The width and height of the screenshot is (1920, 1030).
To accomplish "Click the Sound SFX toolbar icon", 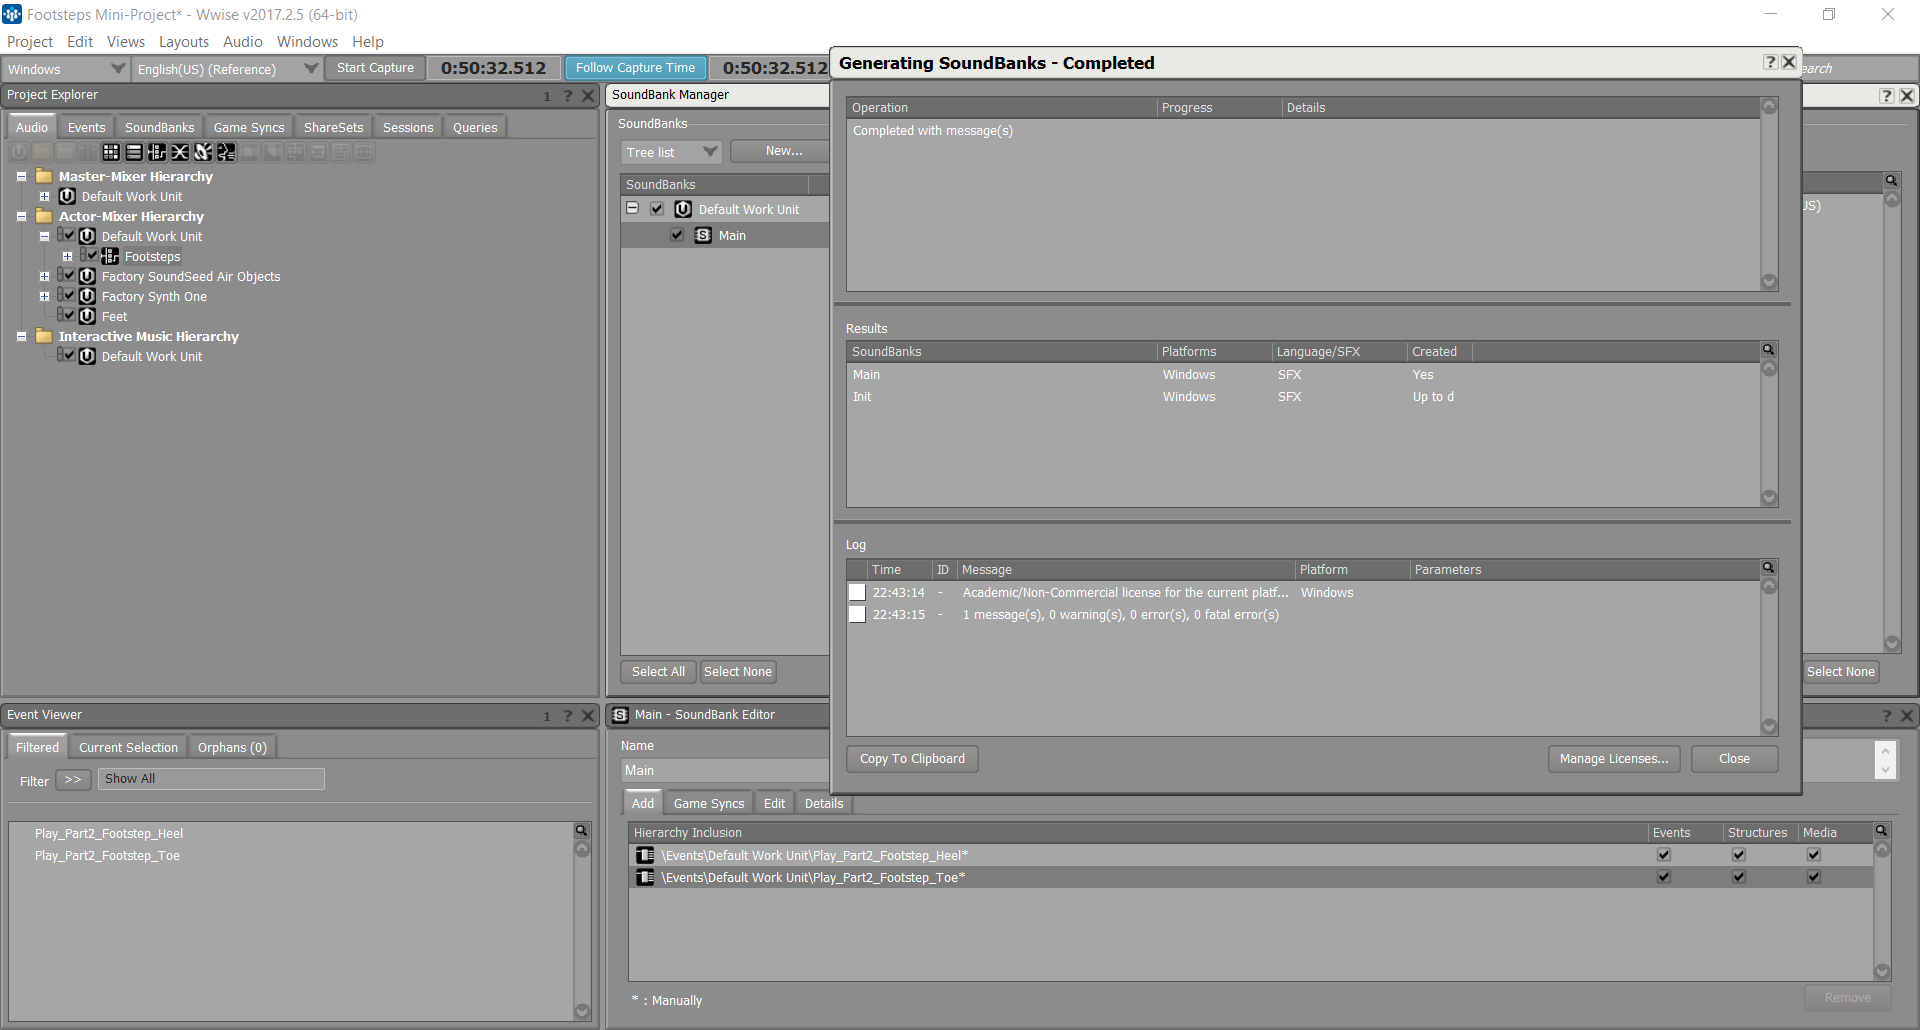I will click(203, 152).
